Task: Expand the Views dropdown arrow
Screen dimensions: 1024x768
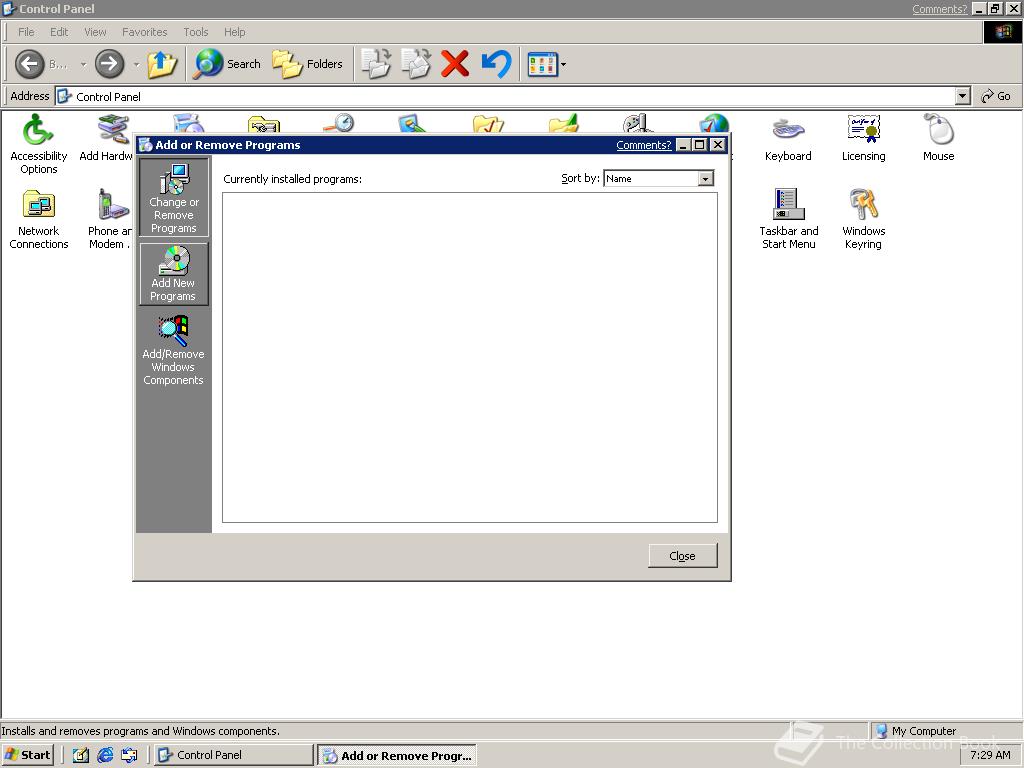Action: [564, 64]
